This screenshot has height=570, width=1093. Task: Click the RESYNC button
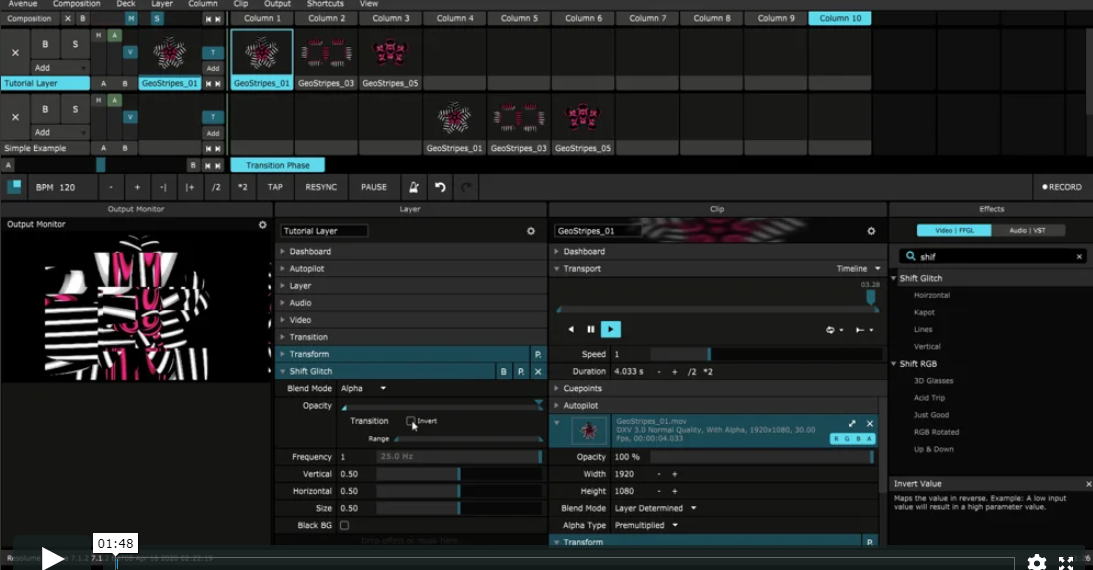click(x=321, y=187)
